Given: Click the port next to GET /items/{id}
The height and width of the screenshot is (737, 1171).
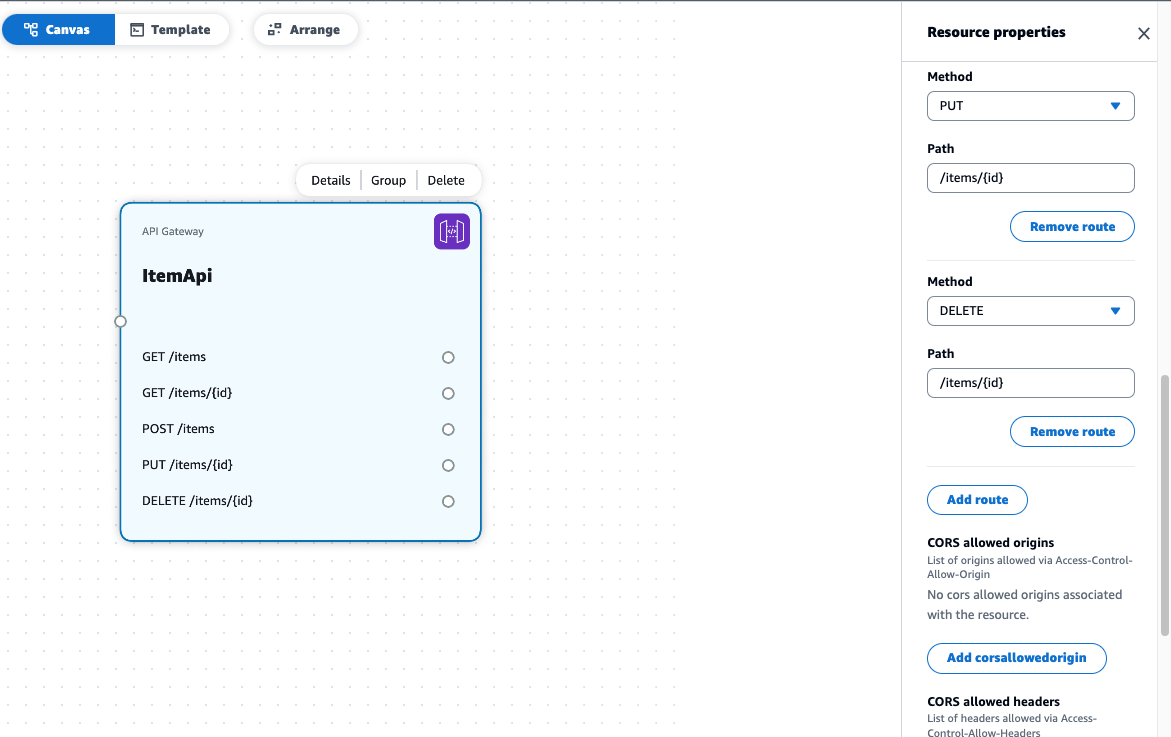Looking at the screenshot, I should tap(448, 393).
